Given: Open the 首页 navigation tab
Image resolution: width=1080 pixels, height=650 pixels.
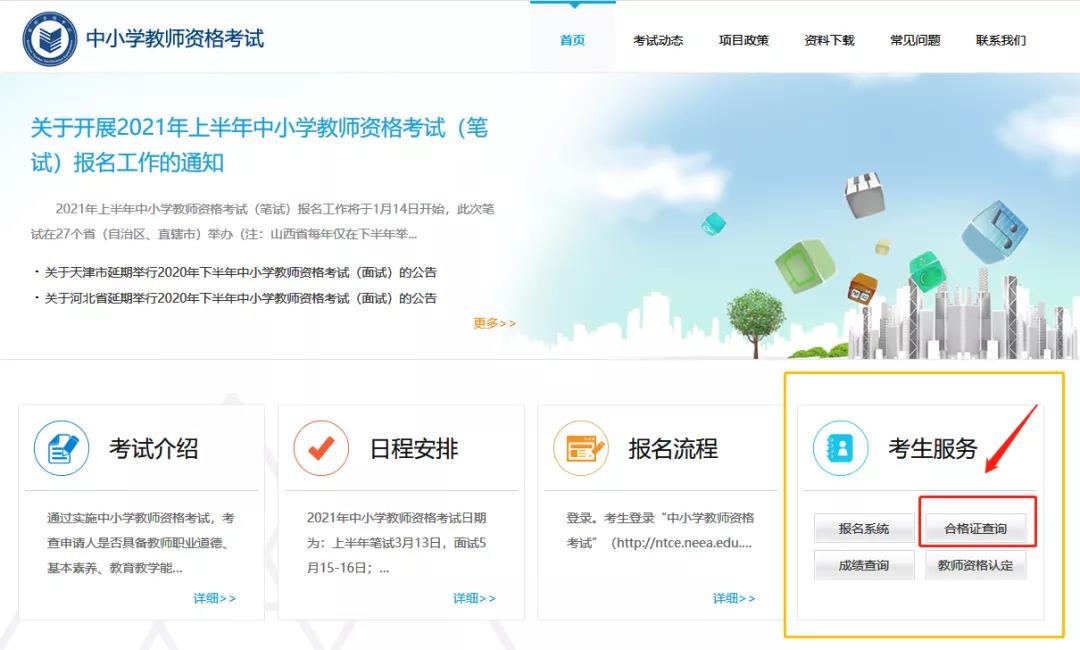Looking at the screenshot, I should 572,40.
